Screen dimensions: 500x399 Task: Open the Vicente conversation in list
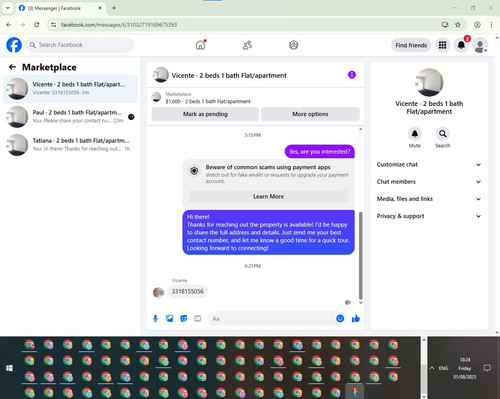(70, 89)
